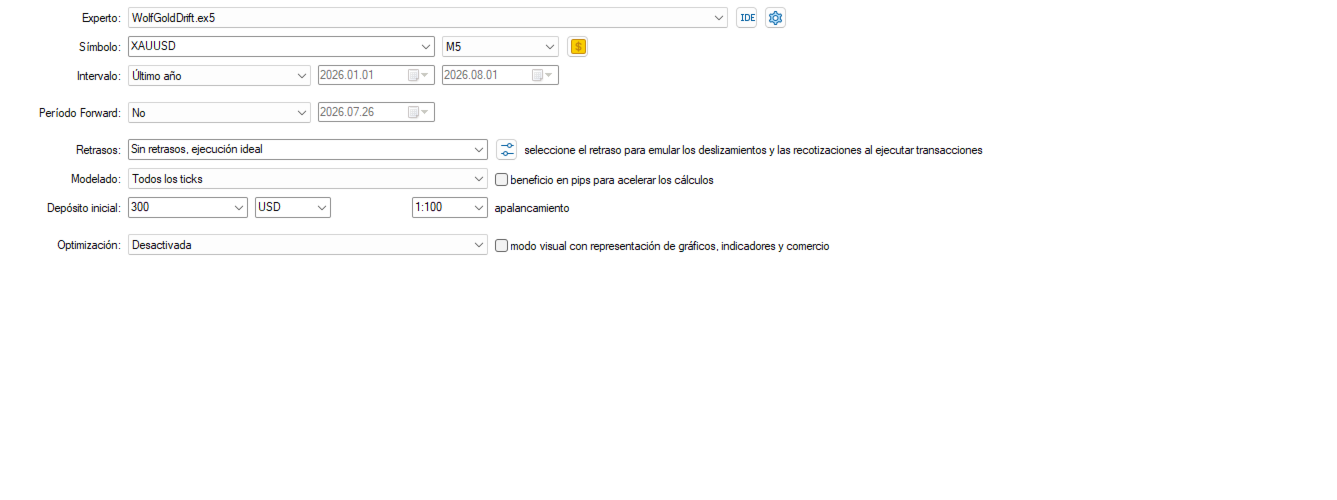This screenshot has height=500, width=1337.
Task: Click the seleccione el retraso description text
Action: click(754, 150)
